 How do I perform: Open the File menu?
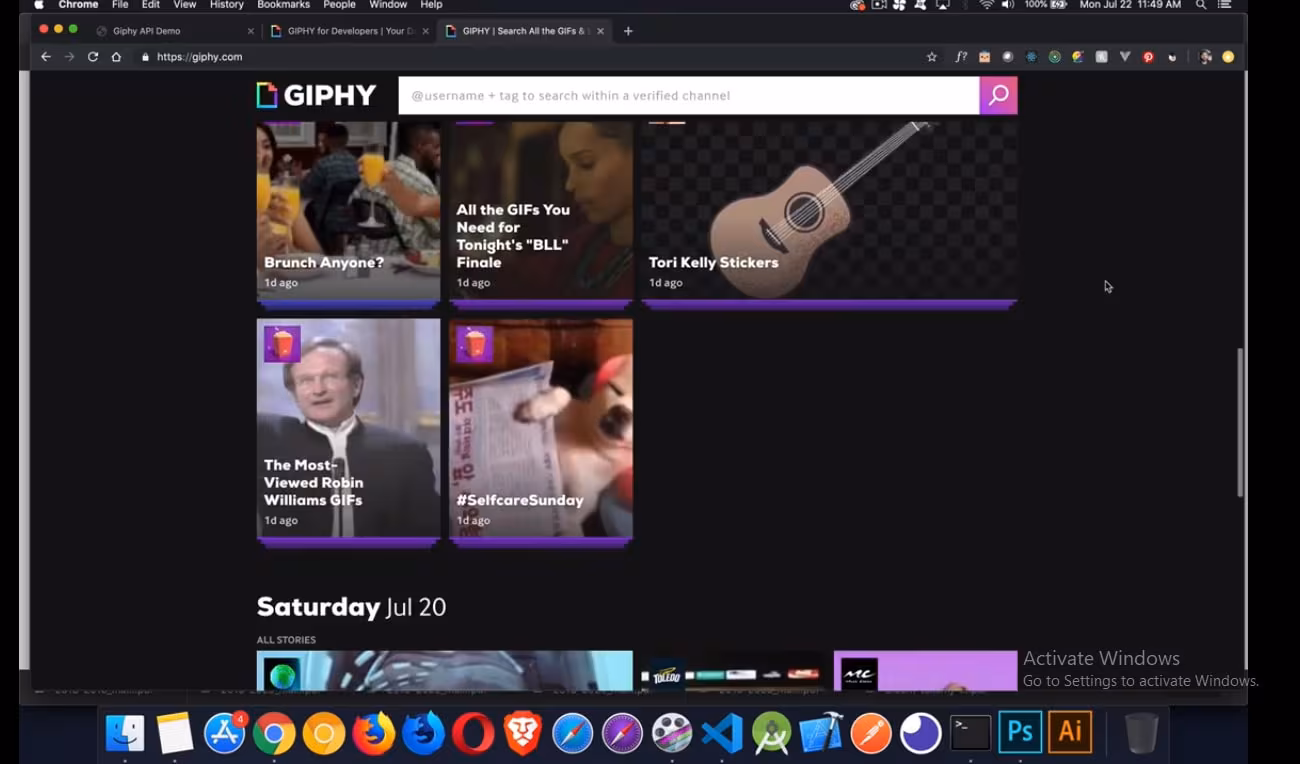[x=120, y=5]
